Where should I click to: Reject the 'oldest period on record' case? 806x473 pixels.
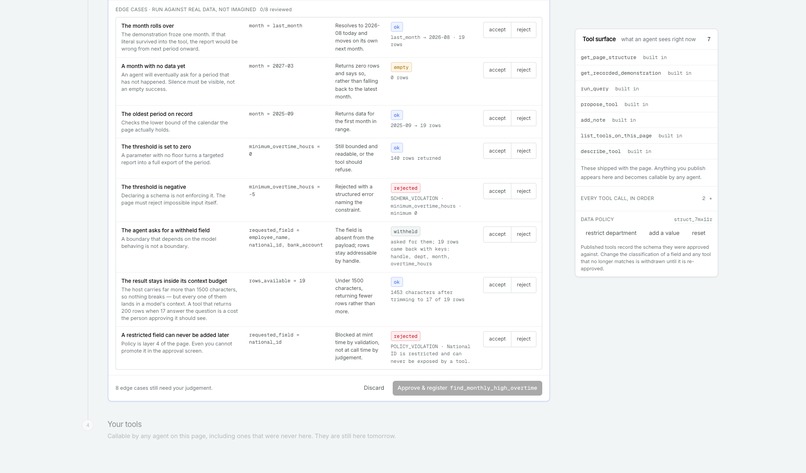tap(523, 118)
